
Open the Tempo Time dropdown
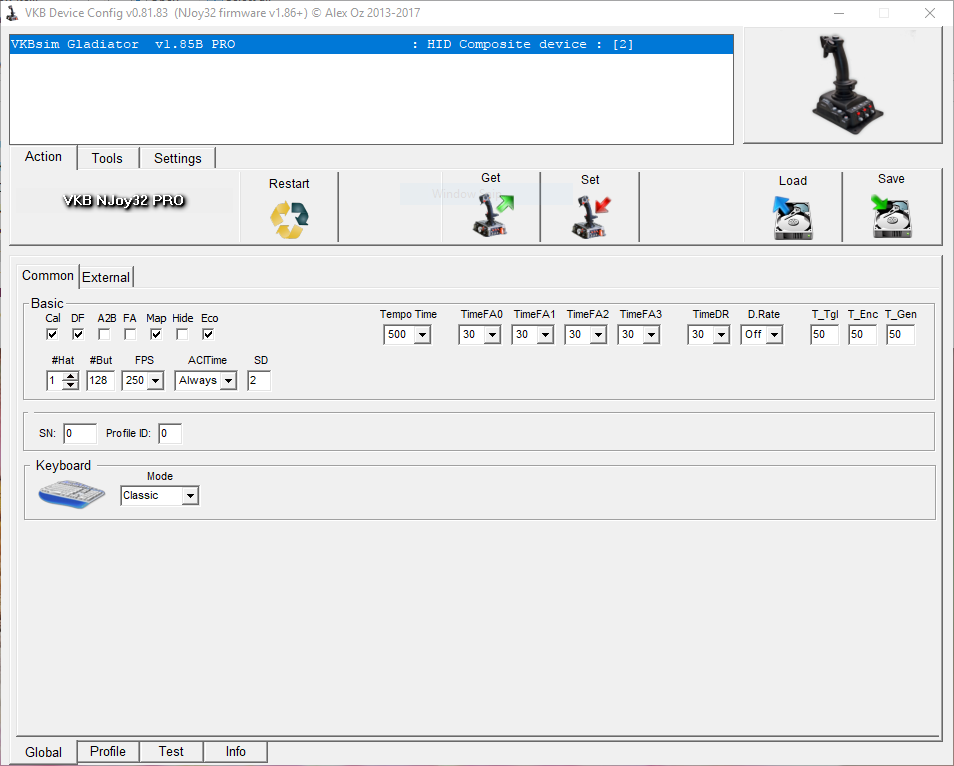(x=422, y=335)
